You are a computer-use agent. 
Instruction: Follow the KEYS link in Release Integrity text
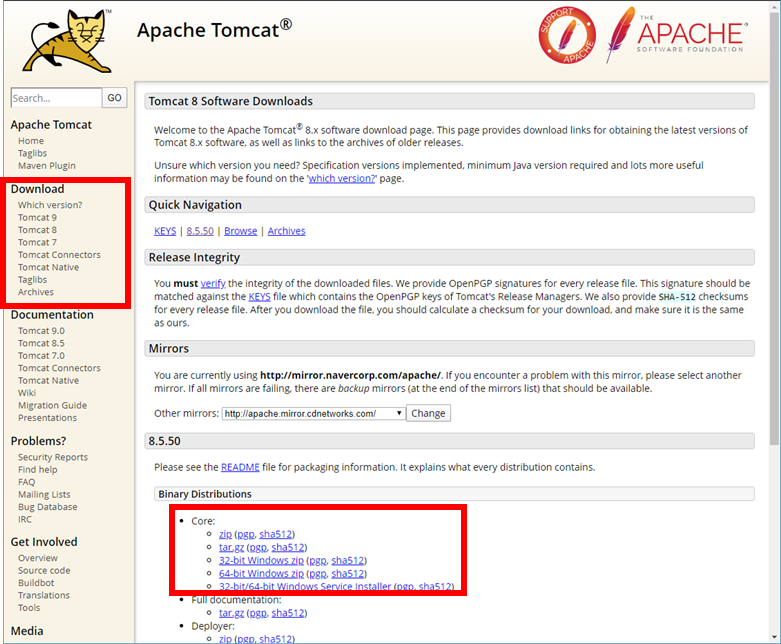pos(260,297)
